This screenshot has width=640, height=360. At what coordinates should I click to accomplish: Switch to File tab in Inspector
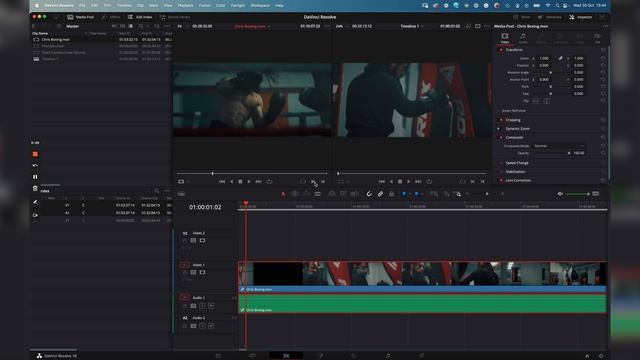point(598,38)
